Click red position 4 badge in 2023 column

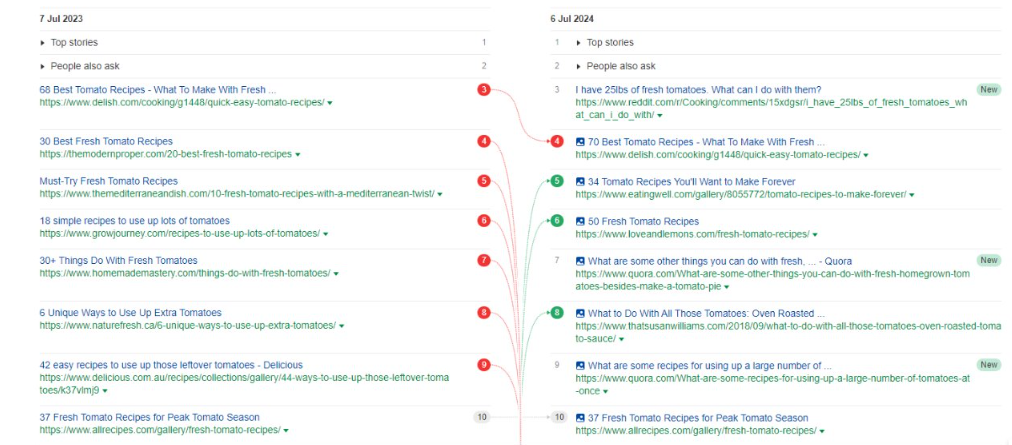(484, 141)
